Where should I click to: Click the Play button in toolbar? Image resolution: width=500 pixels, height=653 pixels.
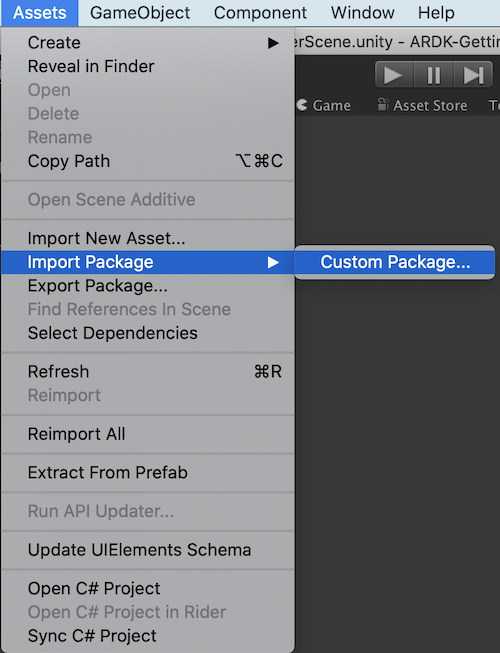click(394, 75)
